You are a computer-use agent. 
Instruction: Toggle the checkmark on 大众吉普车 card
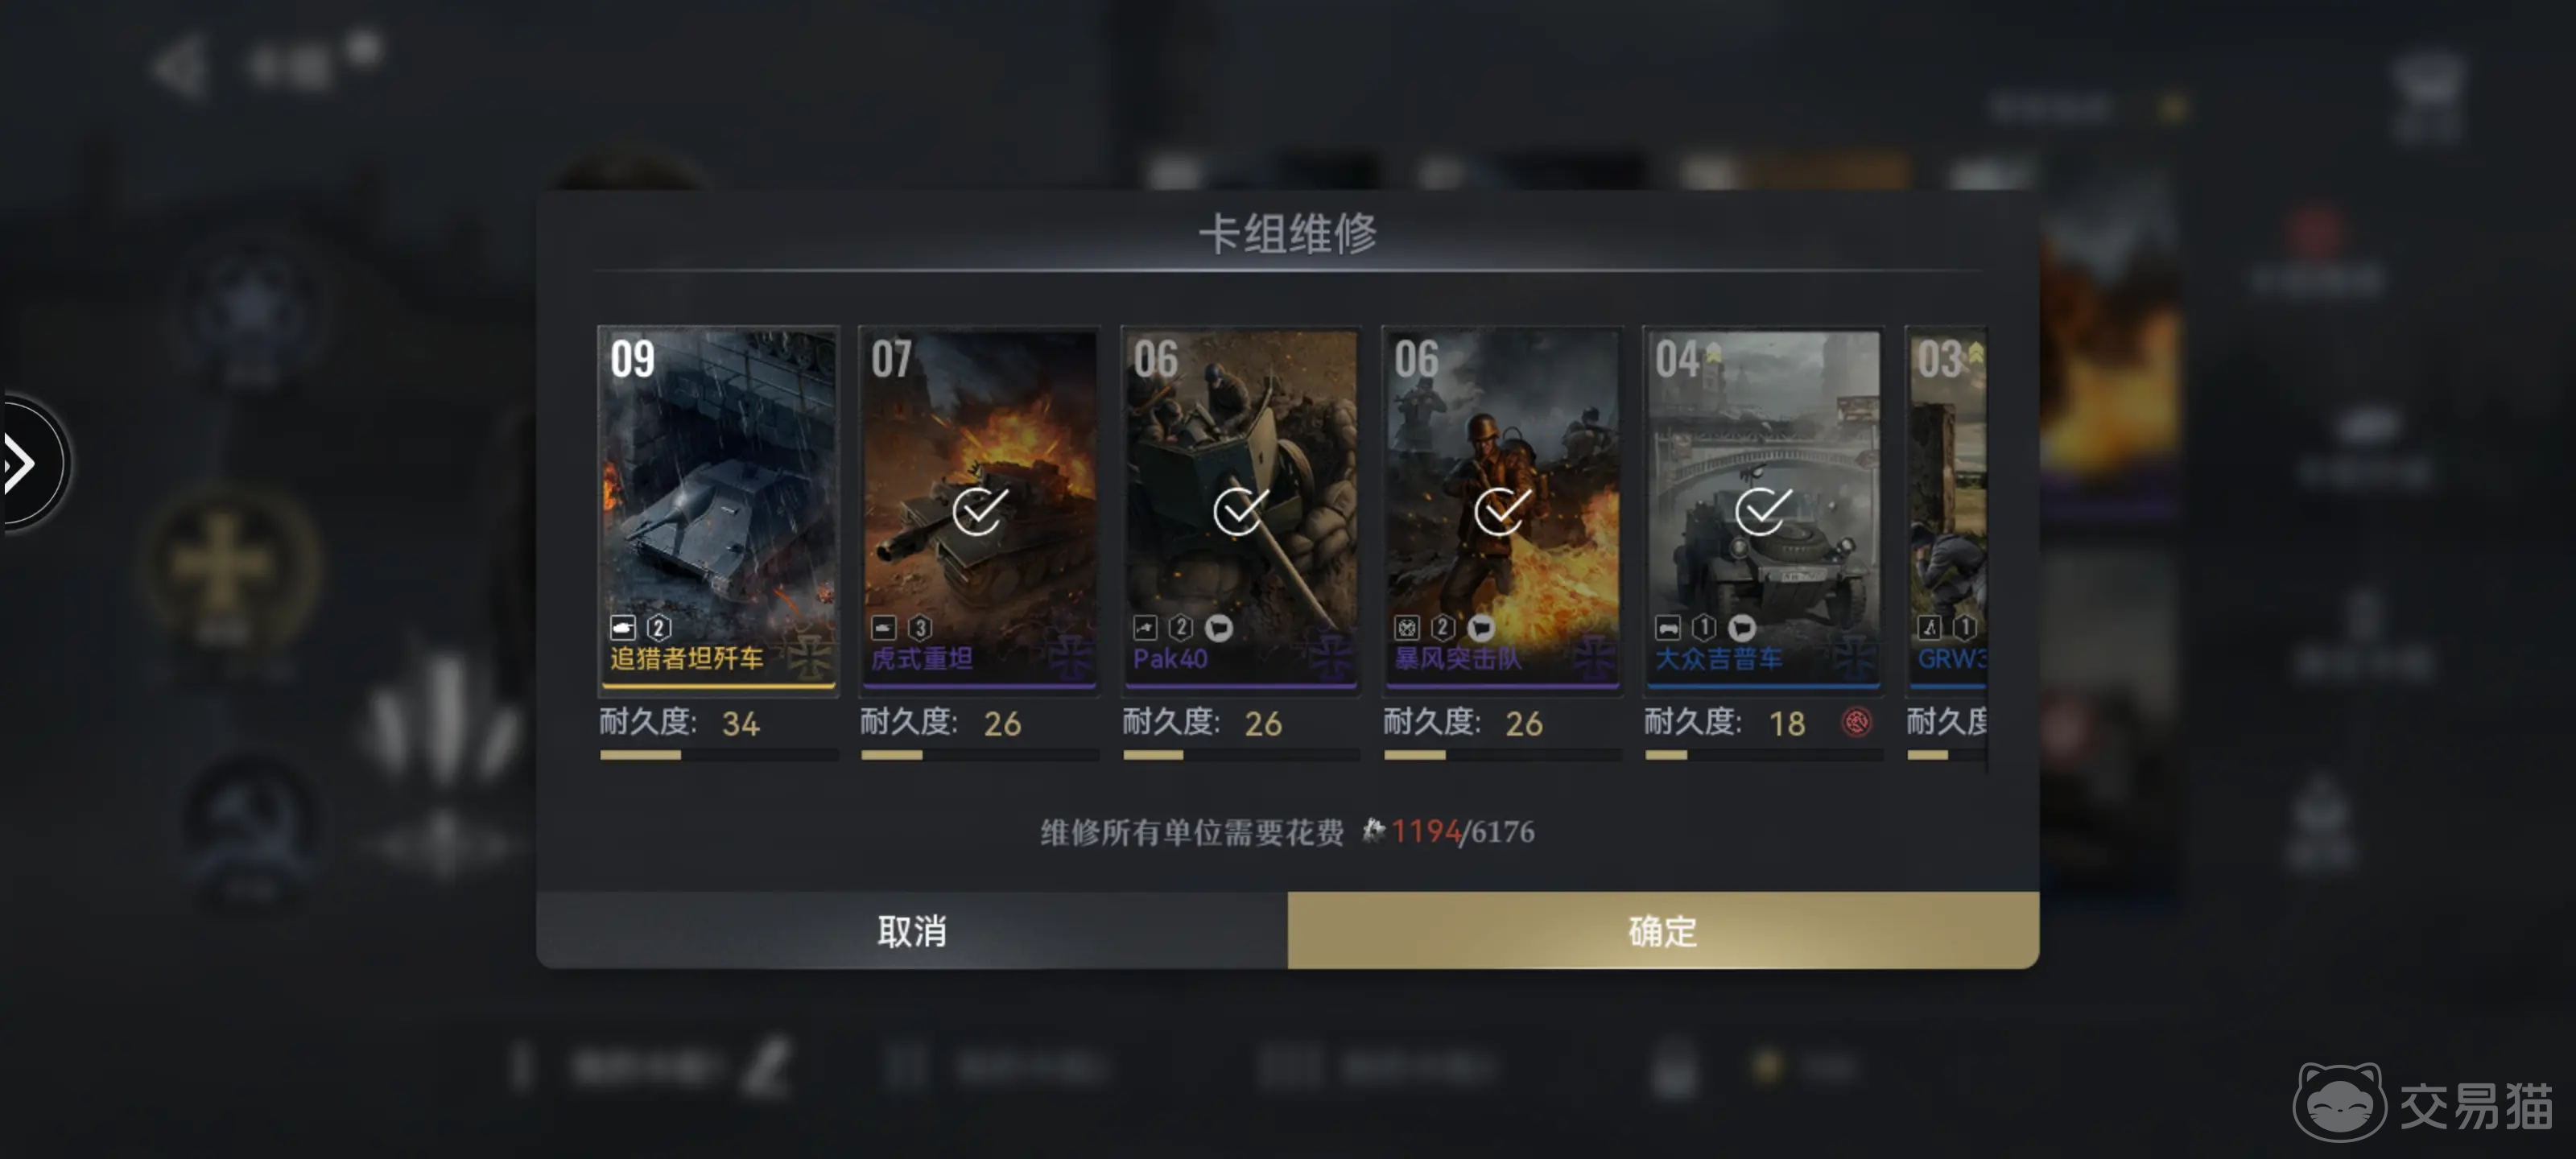tap(1762, 511)
